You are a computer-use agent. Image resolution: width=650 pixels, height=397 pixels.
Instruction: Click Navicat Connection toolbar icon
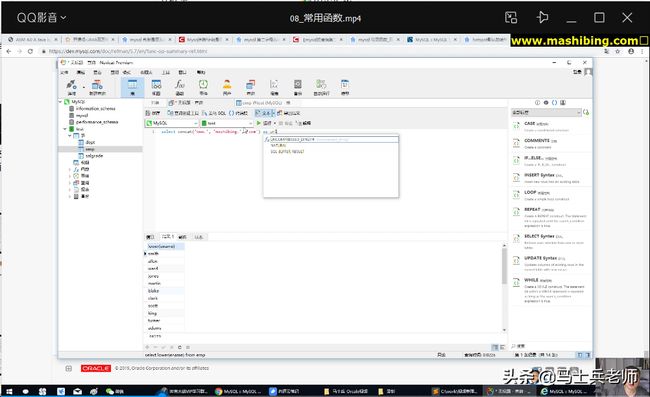pos(72,87)
